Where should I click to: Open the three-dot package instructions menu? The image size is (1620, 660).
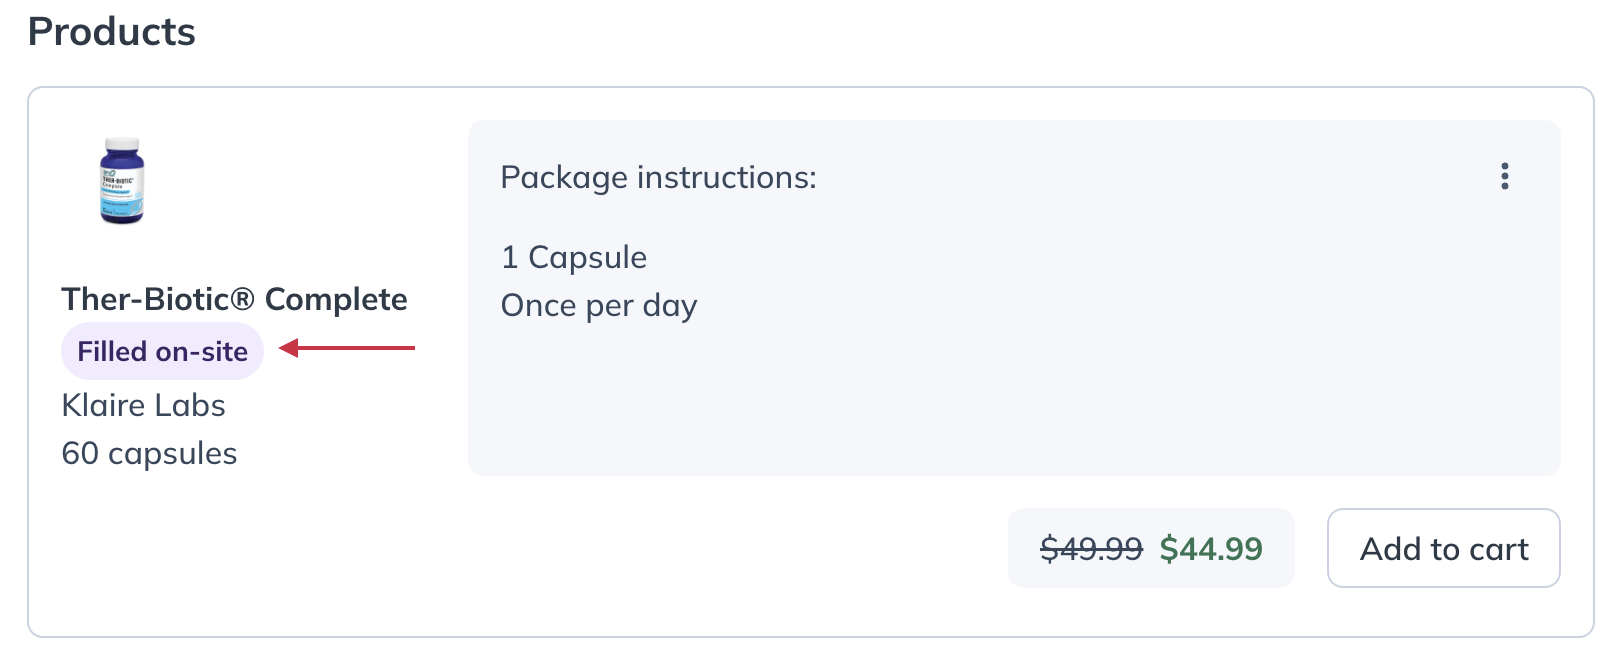[x=1504, y=177]
